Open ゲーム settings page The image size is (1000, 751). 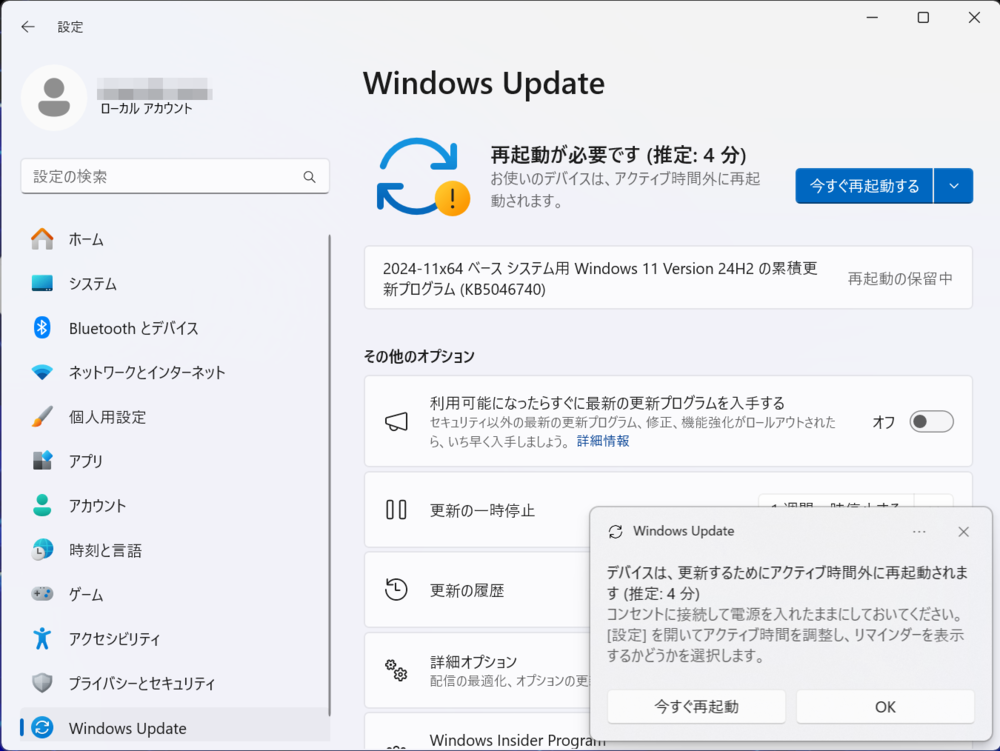[x=175, y=594]
